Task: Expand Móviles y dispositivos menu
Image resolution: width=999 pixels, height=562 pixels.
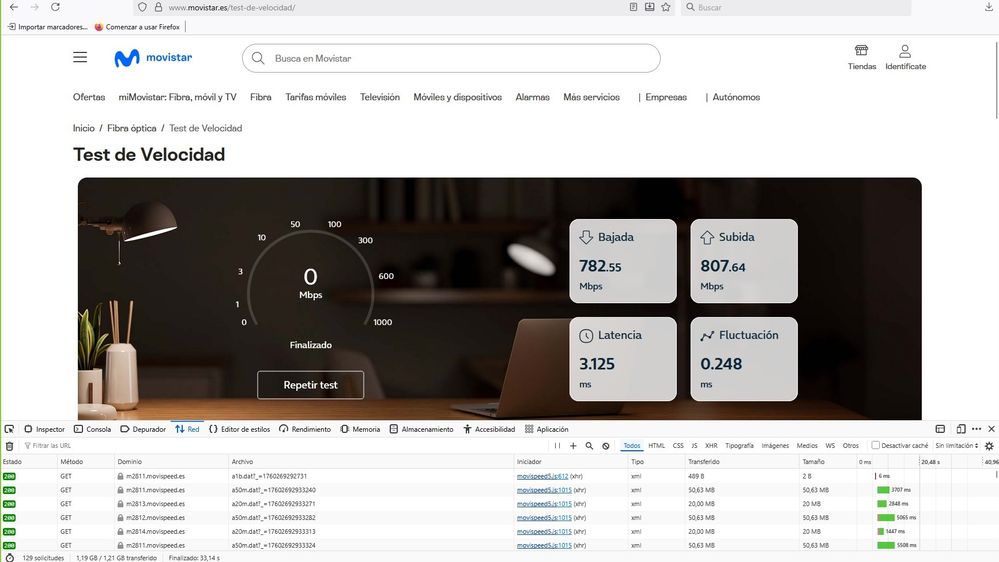Action: [457, 97]
